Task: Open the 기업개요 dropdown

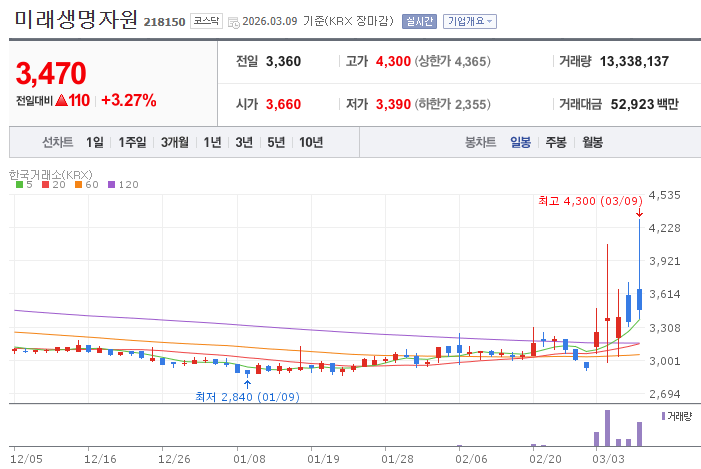Action: pyautogui.click(x=470, y=21)
